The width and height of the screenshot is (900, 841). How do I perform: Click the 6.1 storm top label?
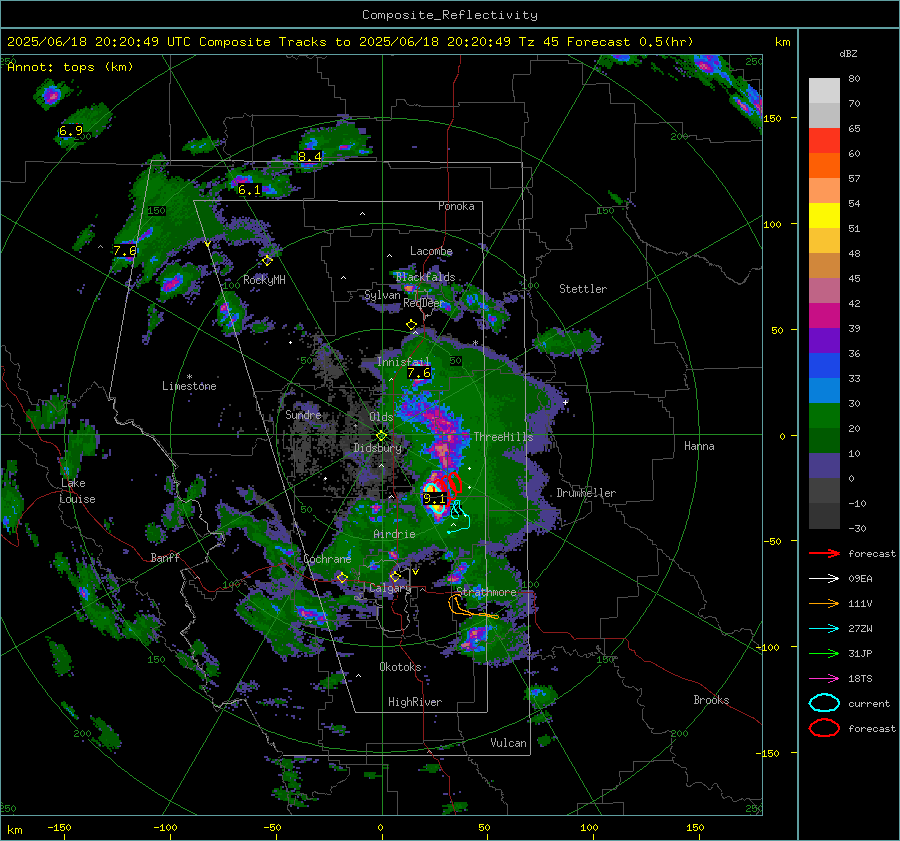[x=249, y=189]
